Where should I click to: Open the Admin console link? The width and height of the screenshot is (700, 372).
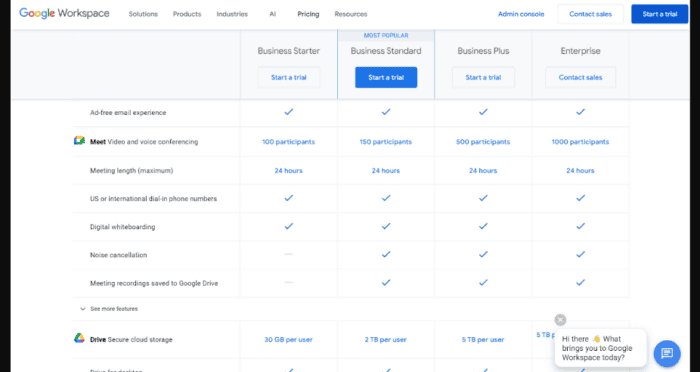(x=521, y=14)
